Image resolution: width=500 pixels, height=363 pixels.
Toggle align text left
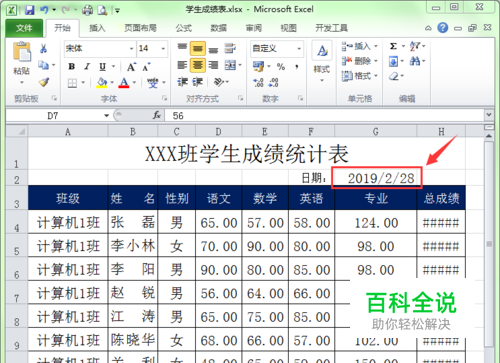[182, 65]
